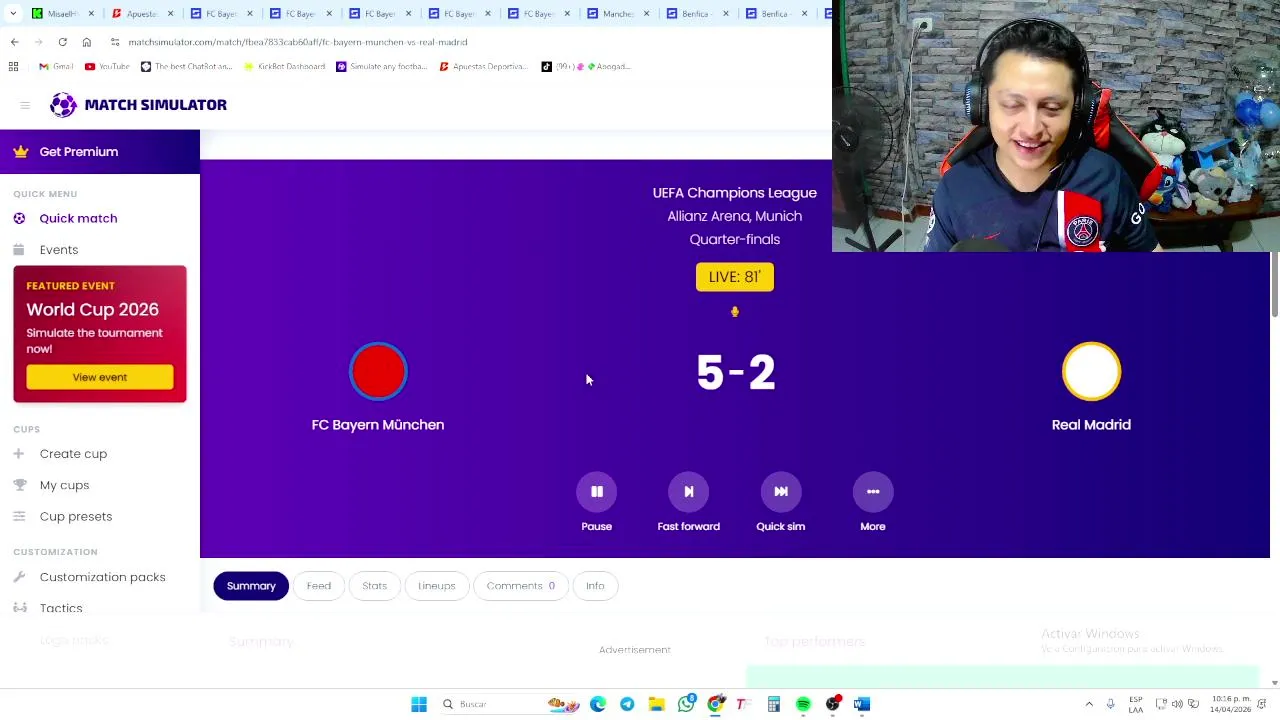The height and width of the screenshot is (720, 1280).
Task: Fast forward the match
Action: coord(688,491)
